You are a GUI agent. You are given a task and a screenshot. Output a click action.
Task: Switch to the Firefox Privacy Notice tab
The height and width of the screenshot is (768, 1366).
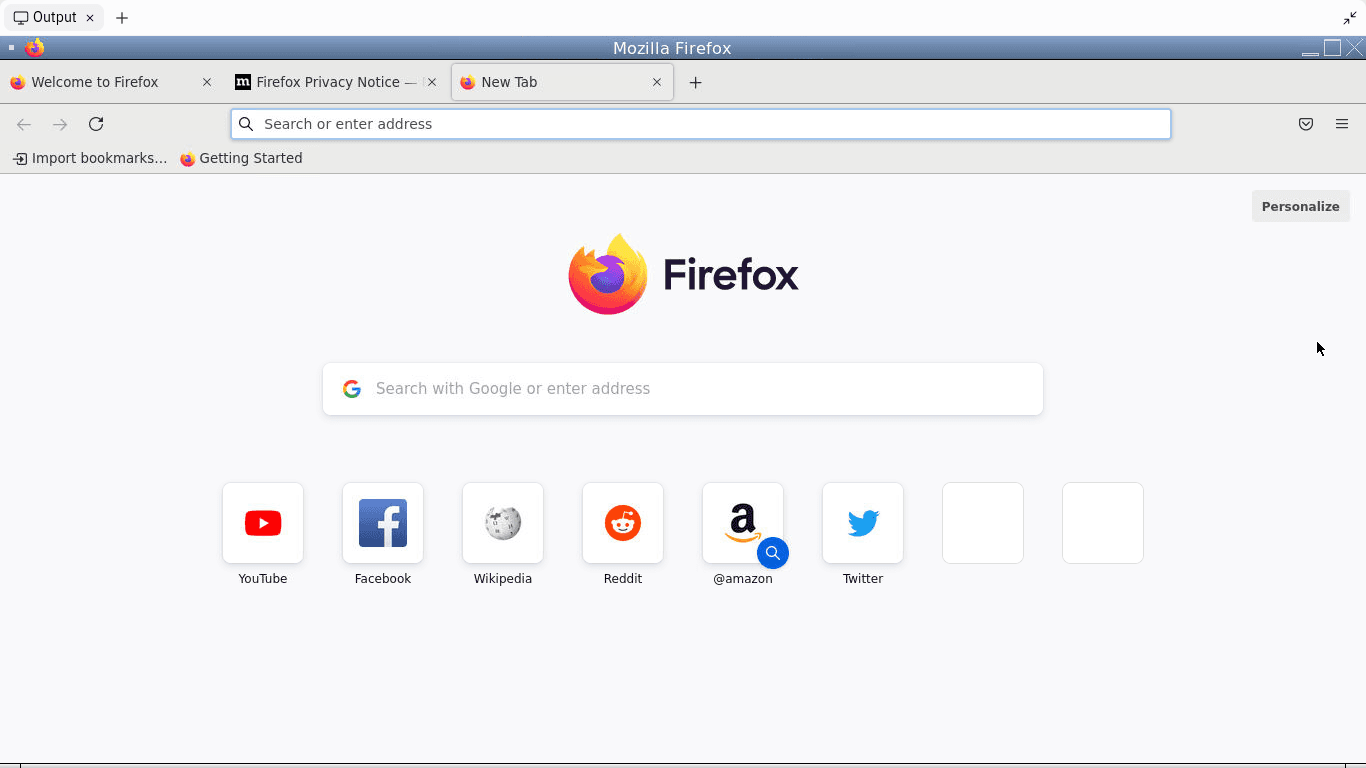coord(327,82)
